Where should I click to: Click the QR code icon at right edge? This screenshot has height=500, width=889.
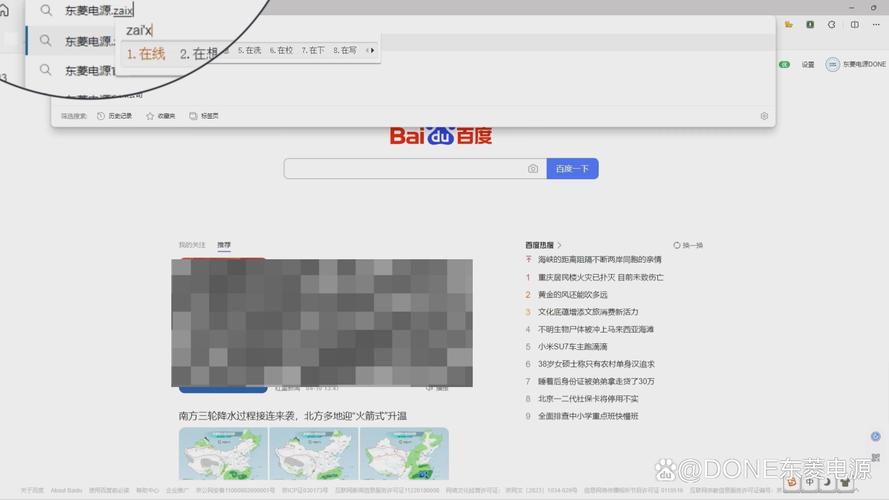click(875, 457)
